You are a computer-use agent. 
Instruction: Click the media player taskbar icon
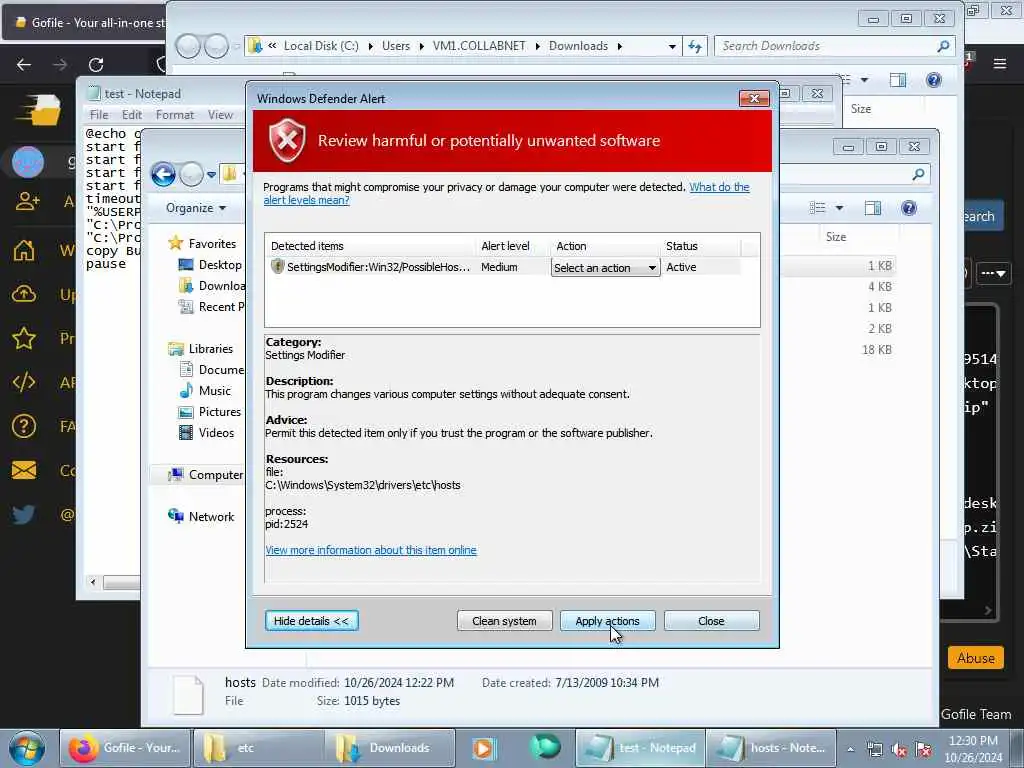(x=483, y=748)
